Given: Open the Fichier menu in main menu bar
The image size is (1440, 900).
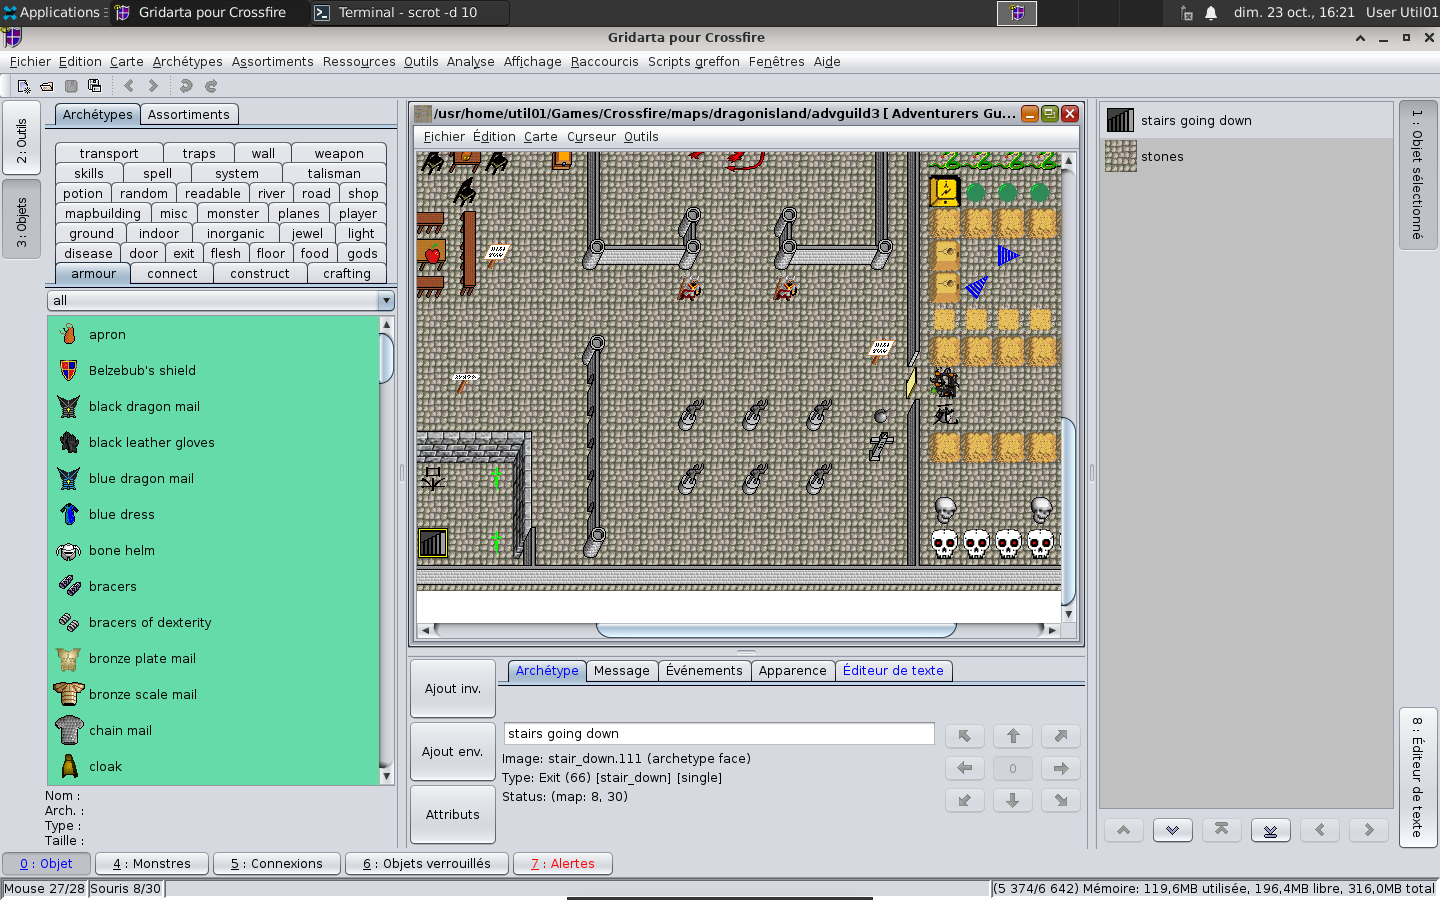Looking at the screenshot, I should 30,61.
